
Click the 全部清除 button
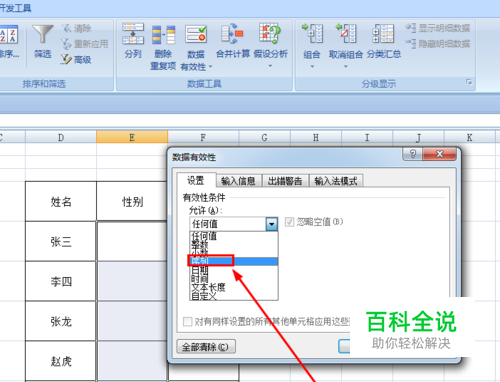[206, 347]
